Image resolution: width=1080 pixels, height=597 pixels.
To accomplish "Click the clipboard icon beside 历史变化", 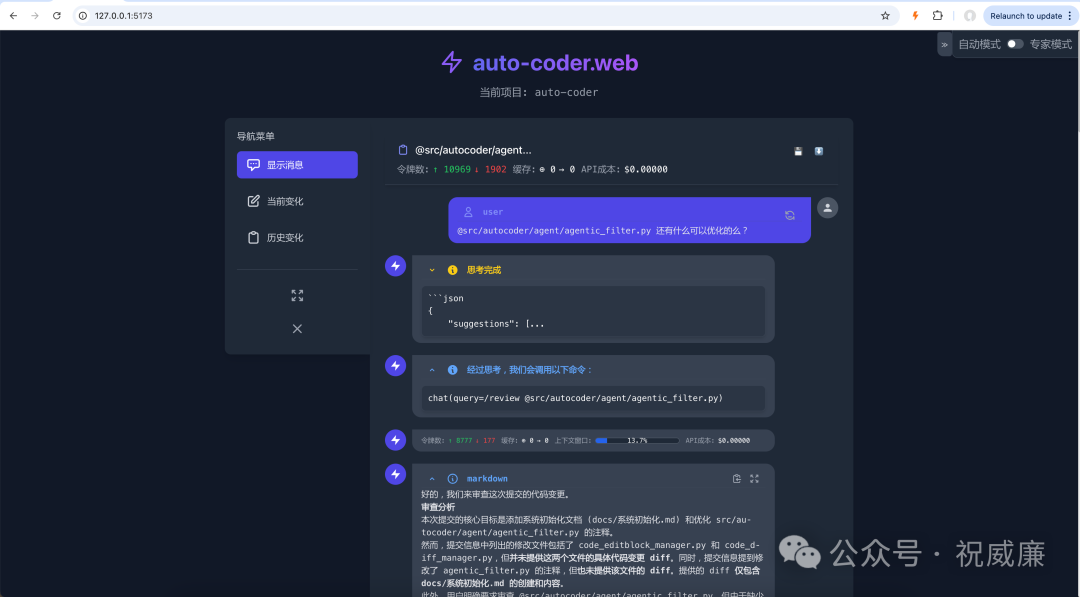I will pyautogui.click(x=253, y=238).
